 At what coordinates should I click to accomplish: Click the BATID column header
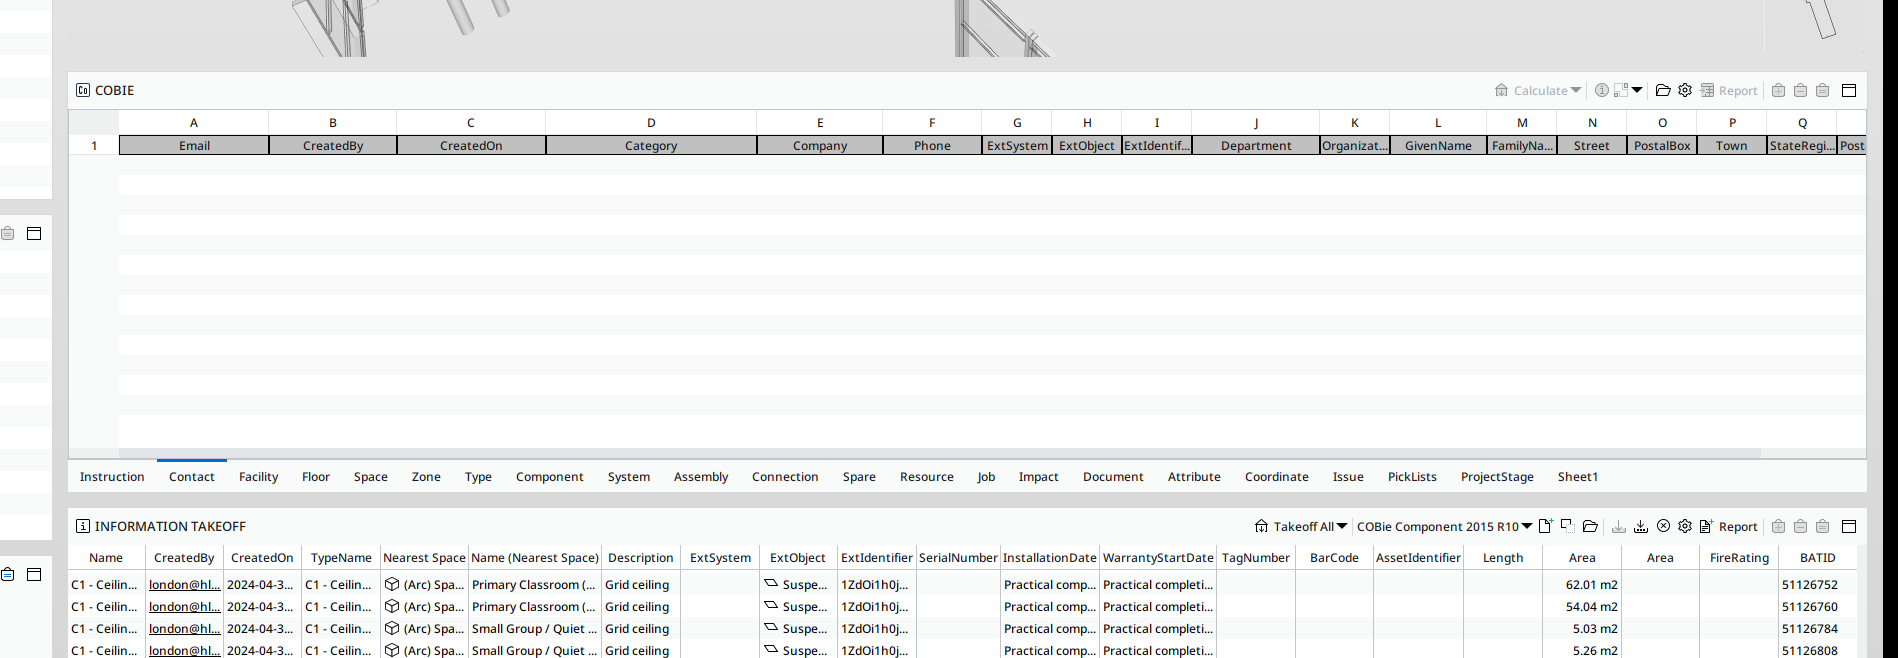[1817, 558]
